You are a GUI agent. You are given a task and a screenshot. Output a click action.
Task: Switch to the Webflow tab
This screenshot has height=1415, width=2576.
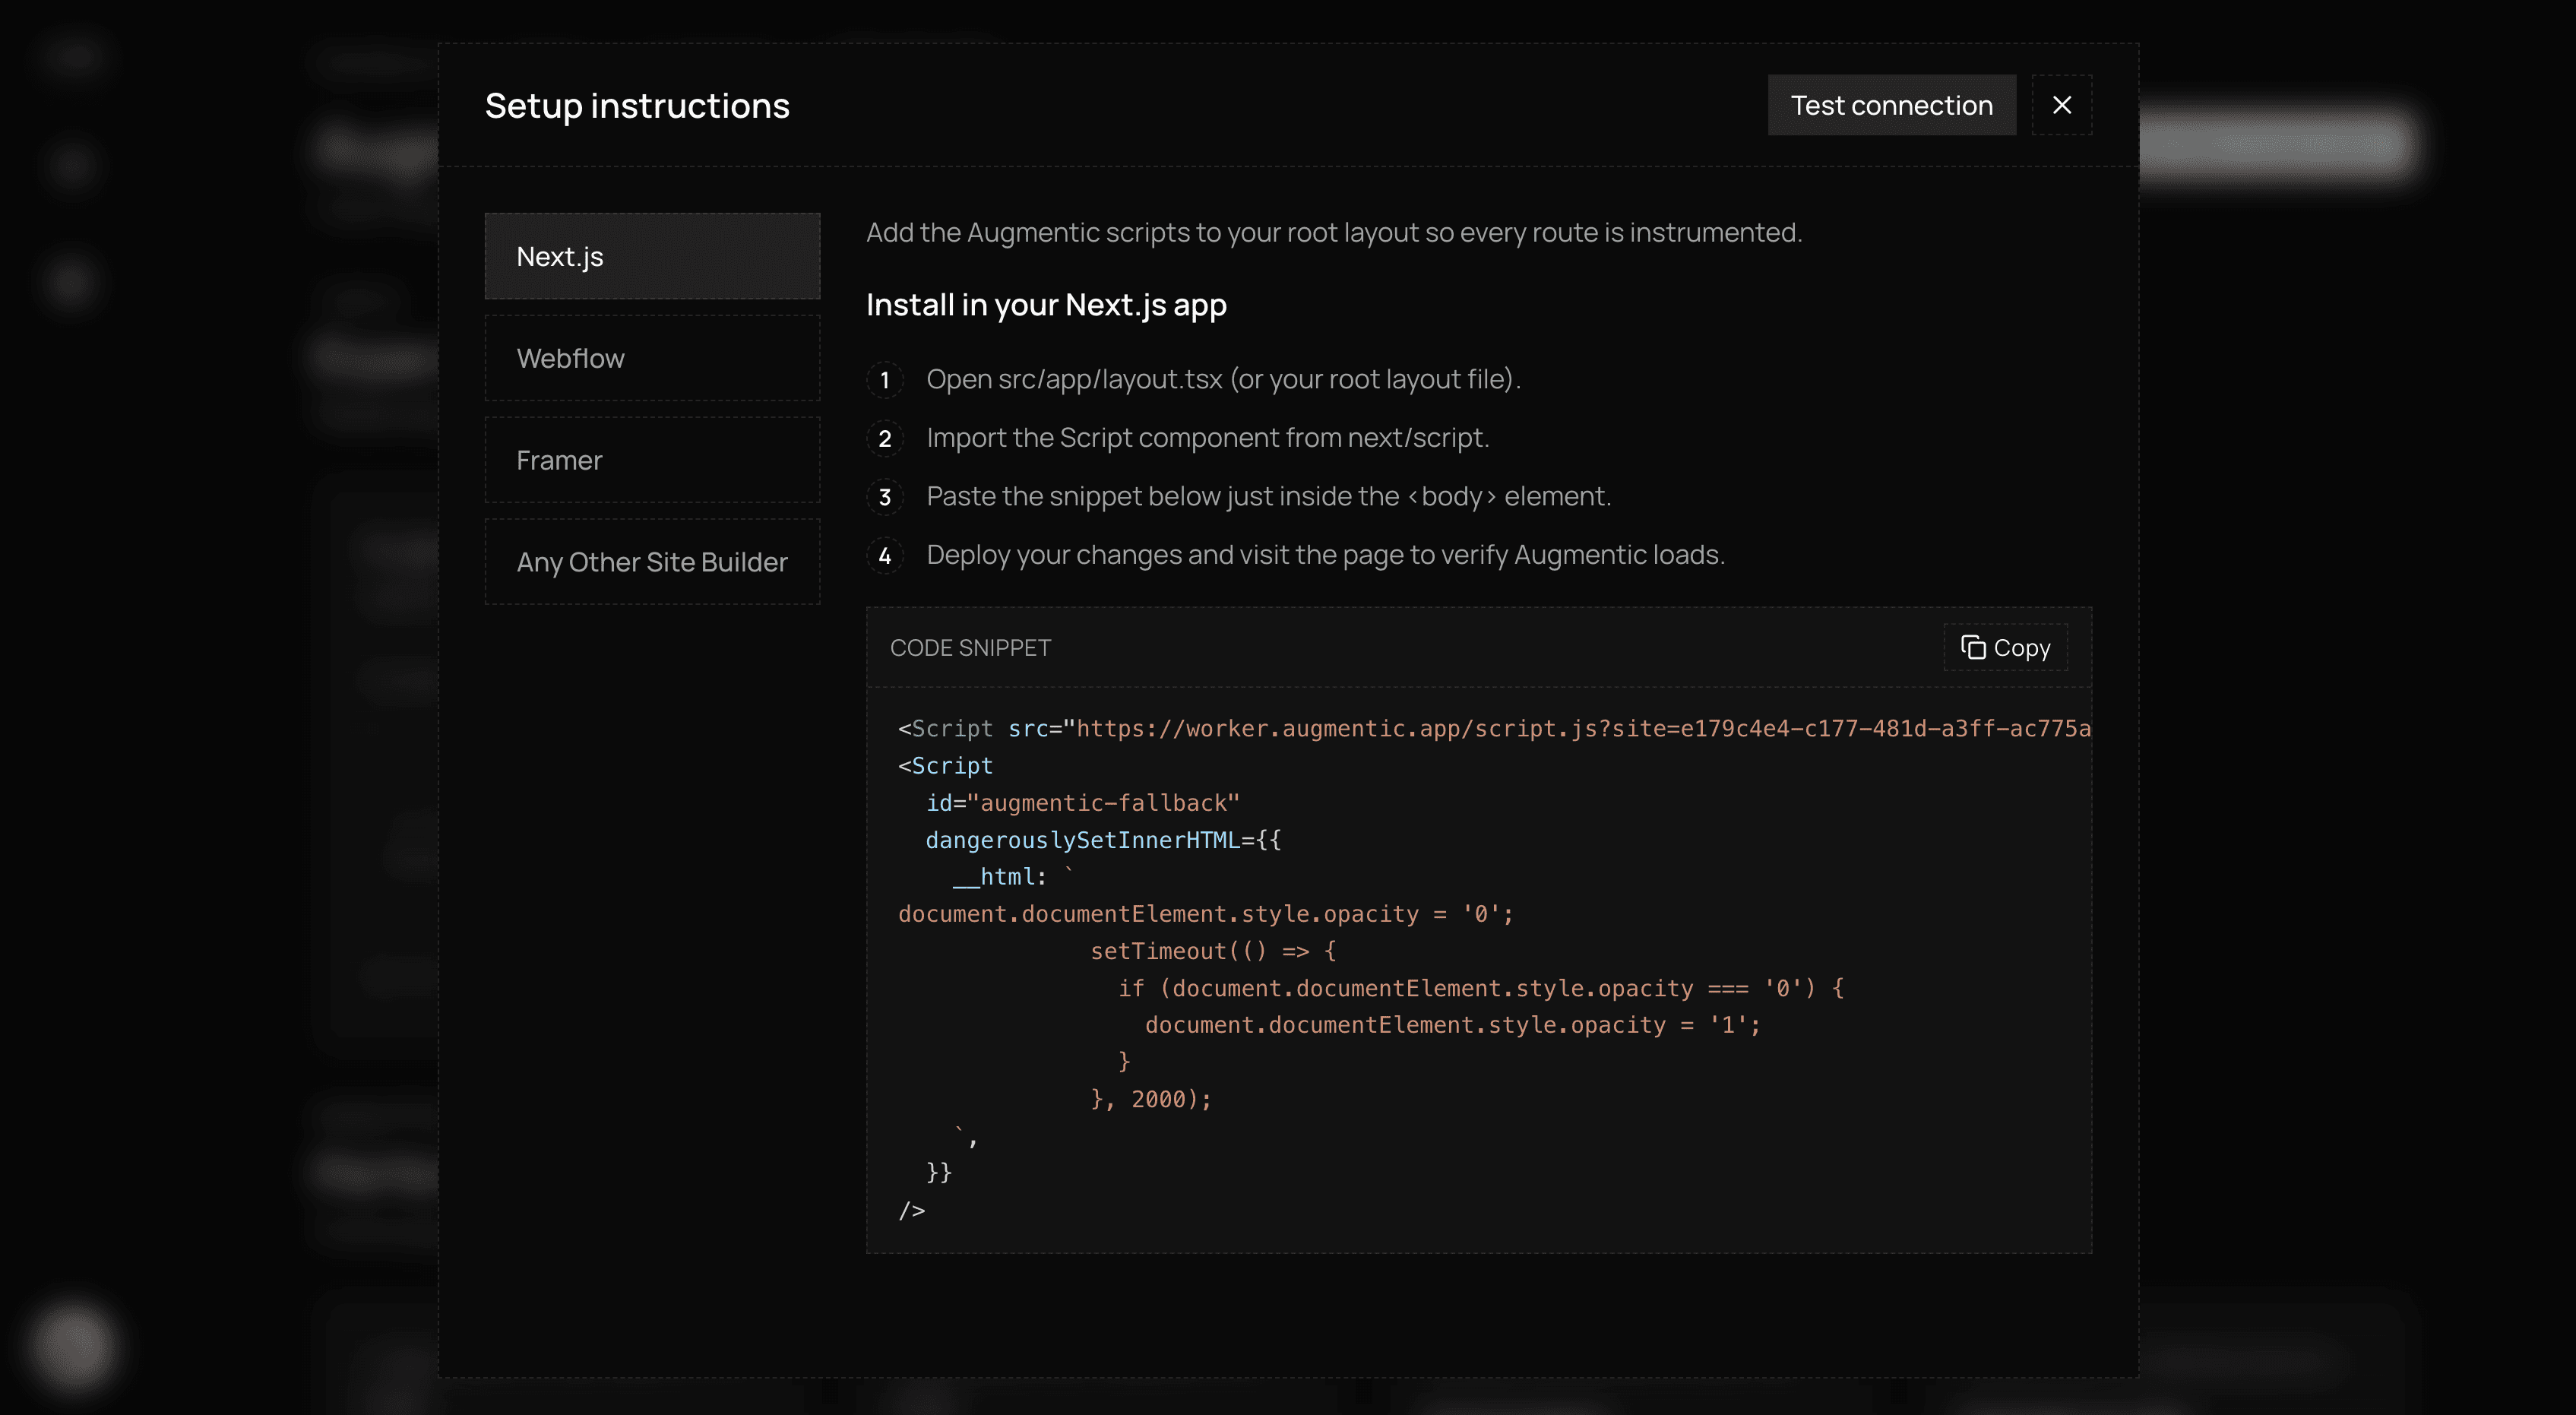[x=652, y=358]
